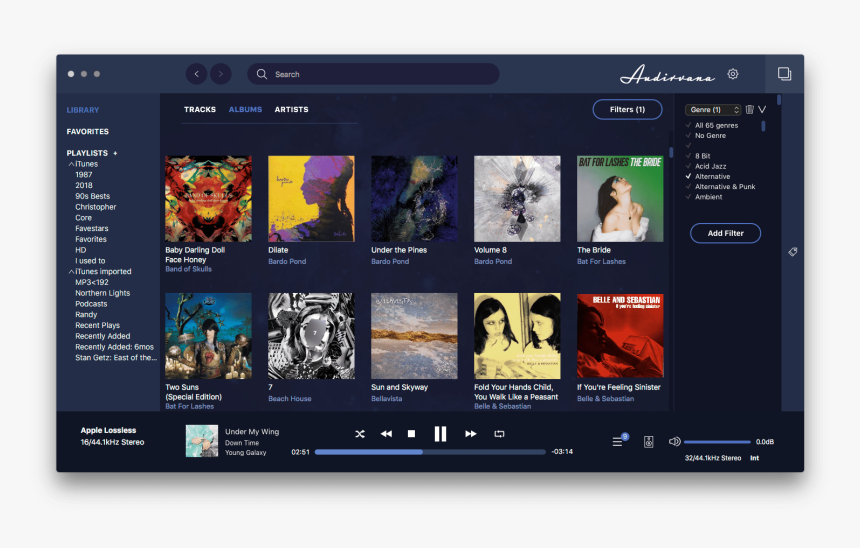Select the 'Recent Plays' playlist
Screen dimensions: 860x548
[98, 325]
